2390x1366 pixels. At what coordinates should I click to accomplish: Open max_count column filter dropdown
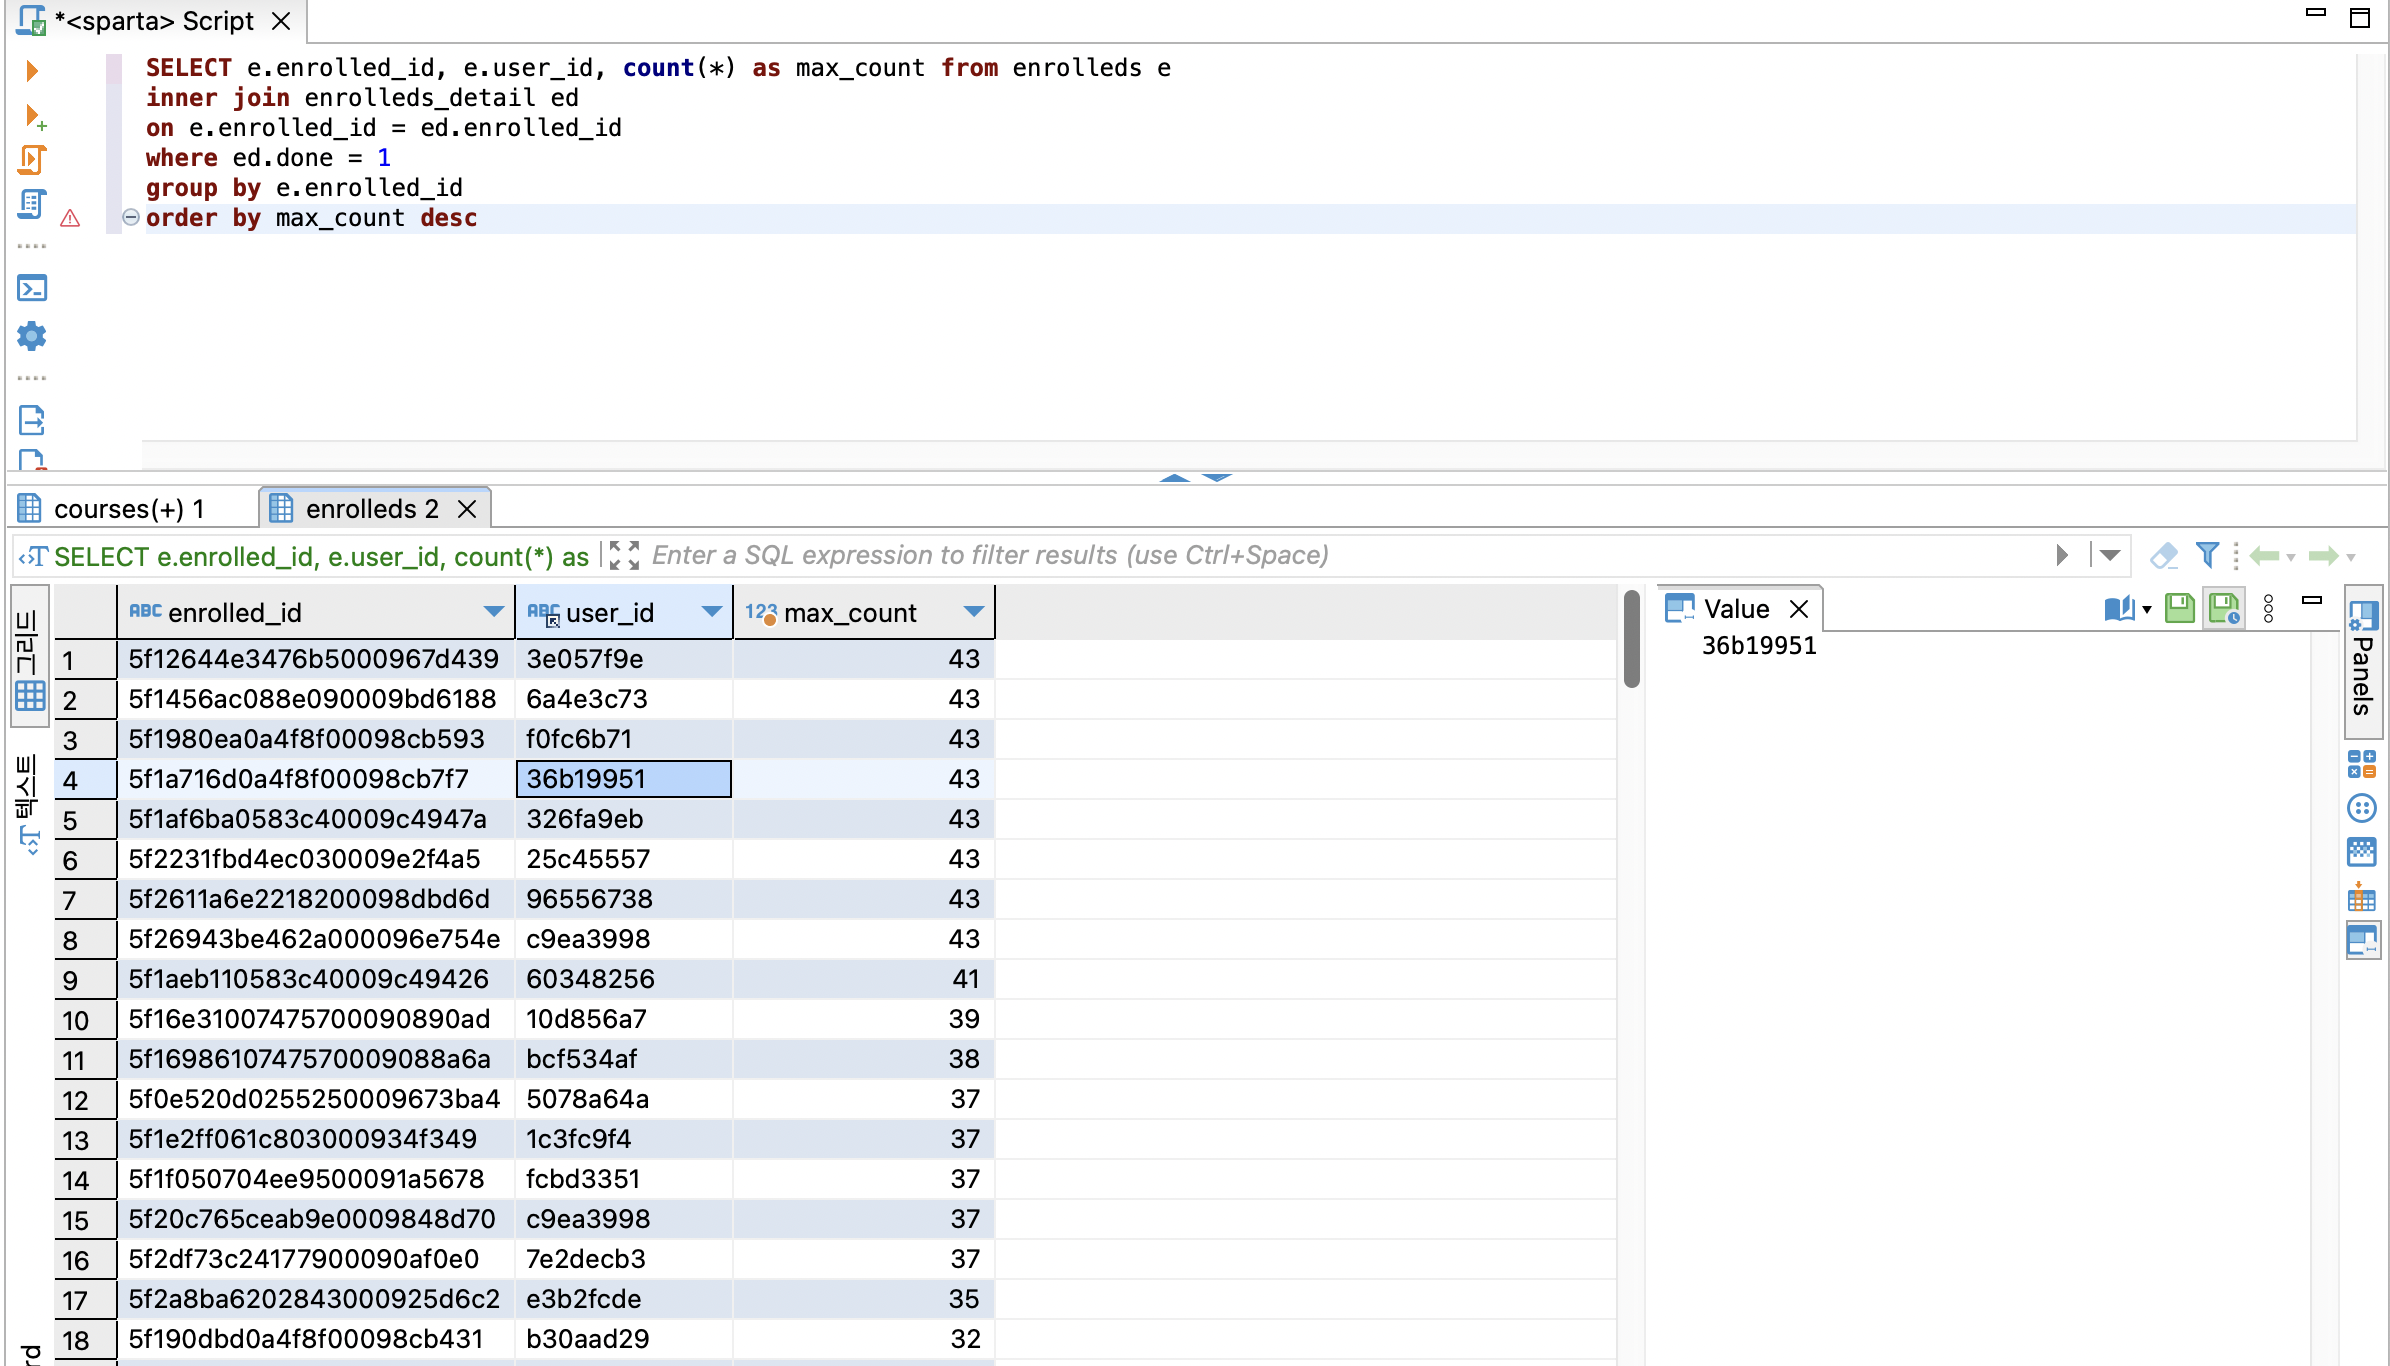(973, 612)
